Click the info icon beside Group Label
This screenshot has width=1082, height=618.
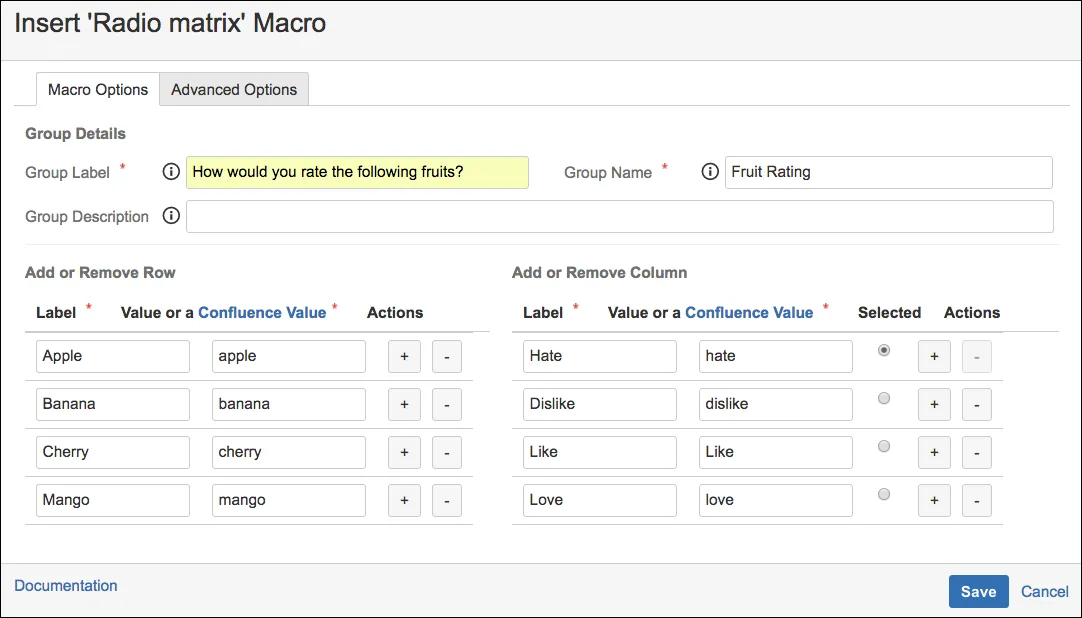[171, 172]
